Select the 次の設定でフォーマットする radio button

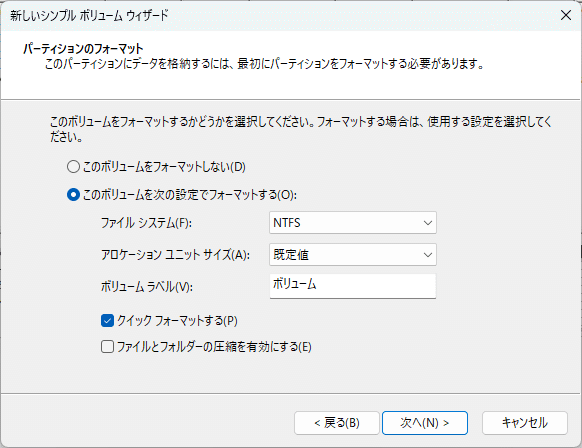pos(73,194)
